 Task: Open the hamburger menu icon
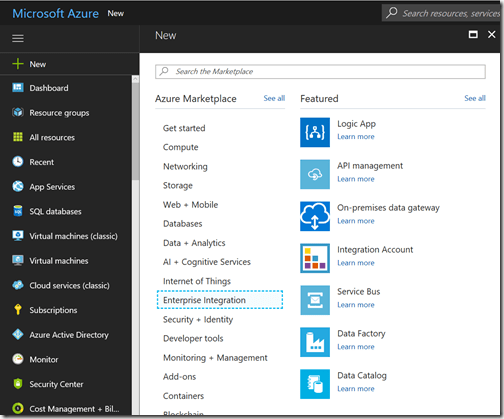pos(18,38)
